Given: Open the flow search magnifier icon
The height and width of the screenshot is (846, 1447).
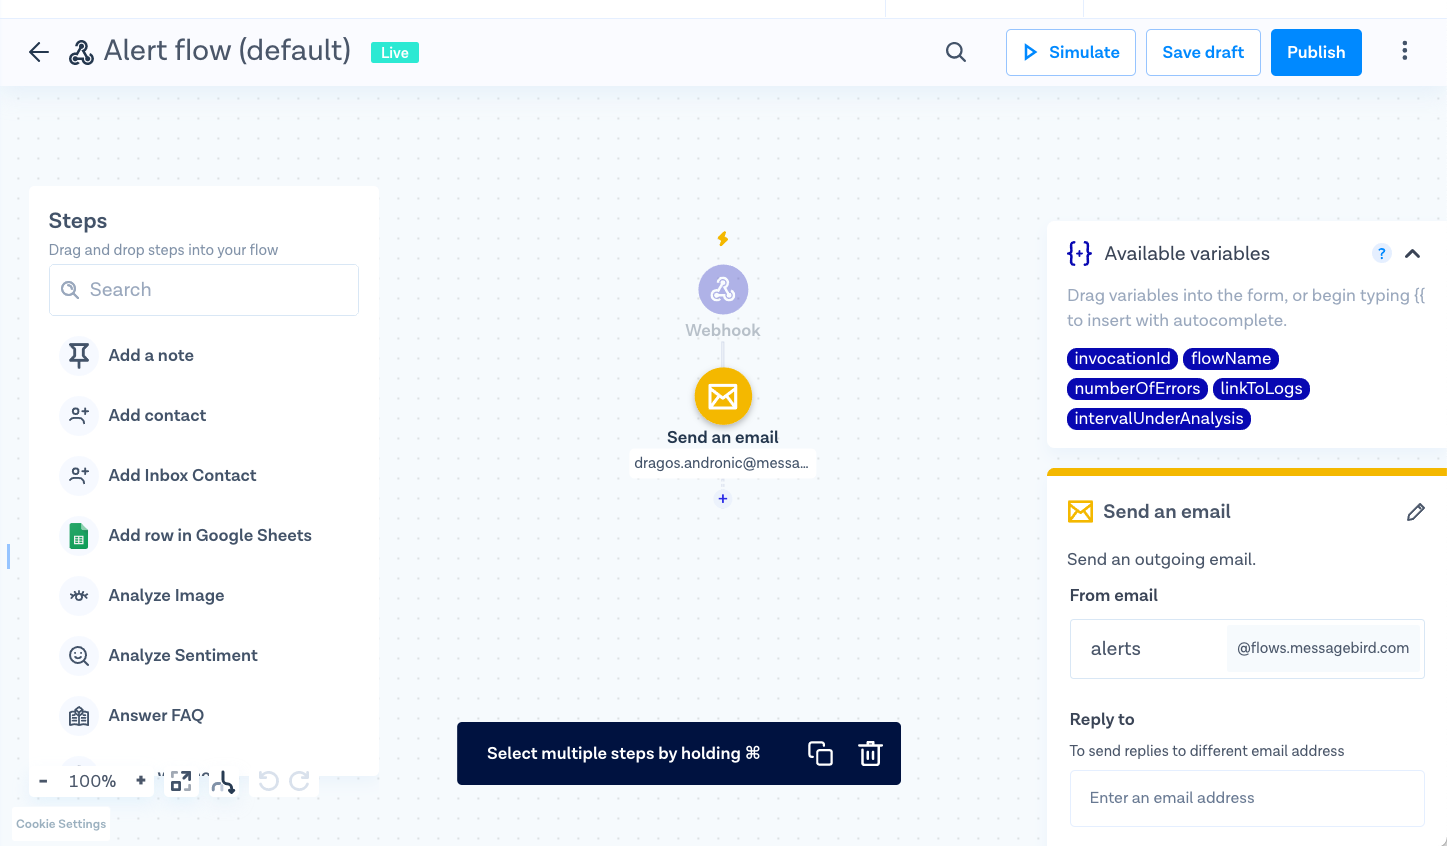Looking at the screenshot, I should pos(956,52).
